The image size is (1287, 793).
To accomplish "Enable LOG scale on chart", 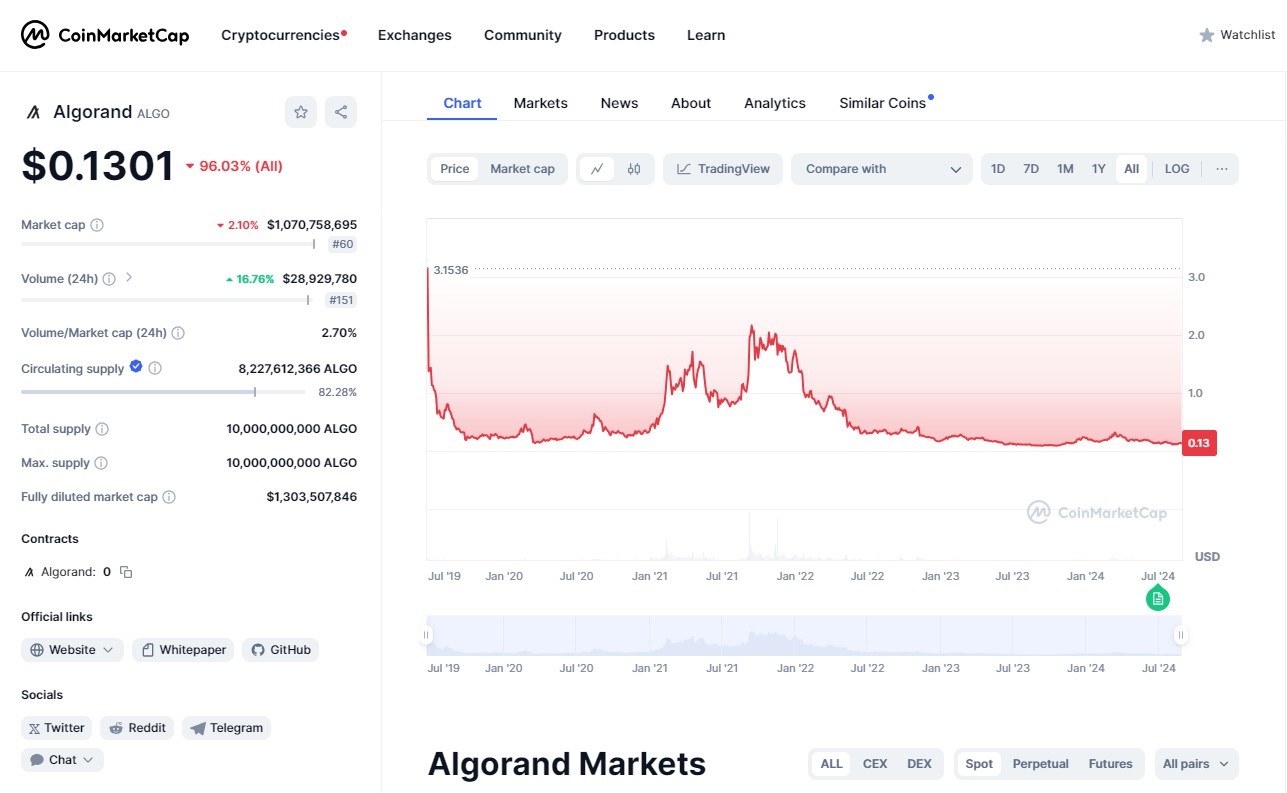I will (x=1177, y=169).
